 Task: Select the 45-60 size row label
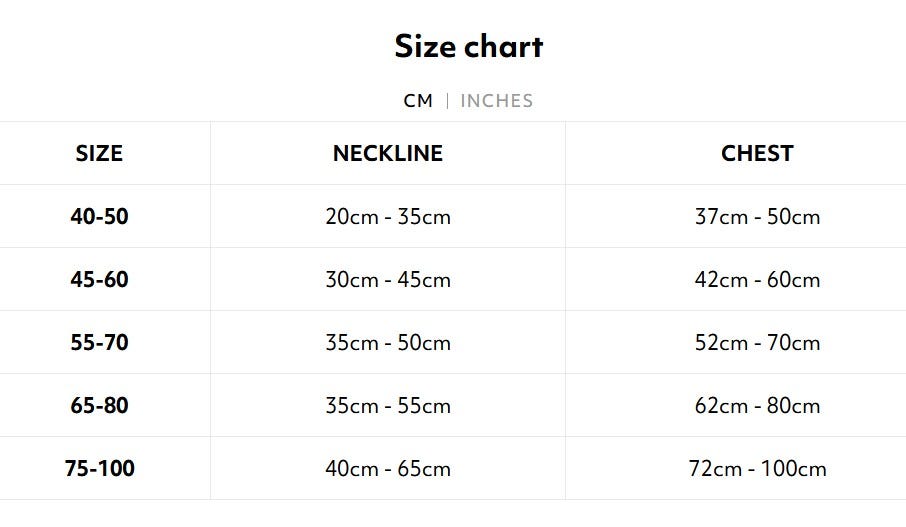pyautogui.click(x=99, y=279)
